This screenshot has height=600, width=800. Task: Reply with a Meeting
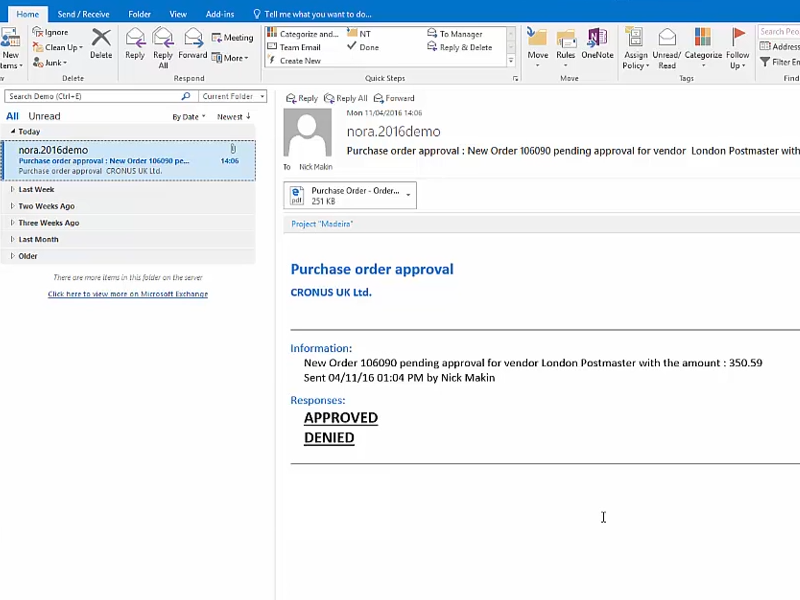coord(232,38)
